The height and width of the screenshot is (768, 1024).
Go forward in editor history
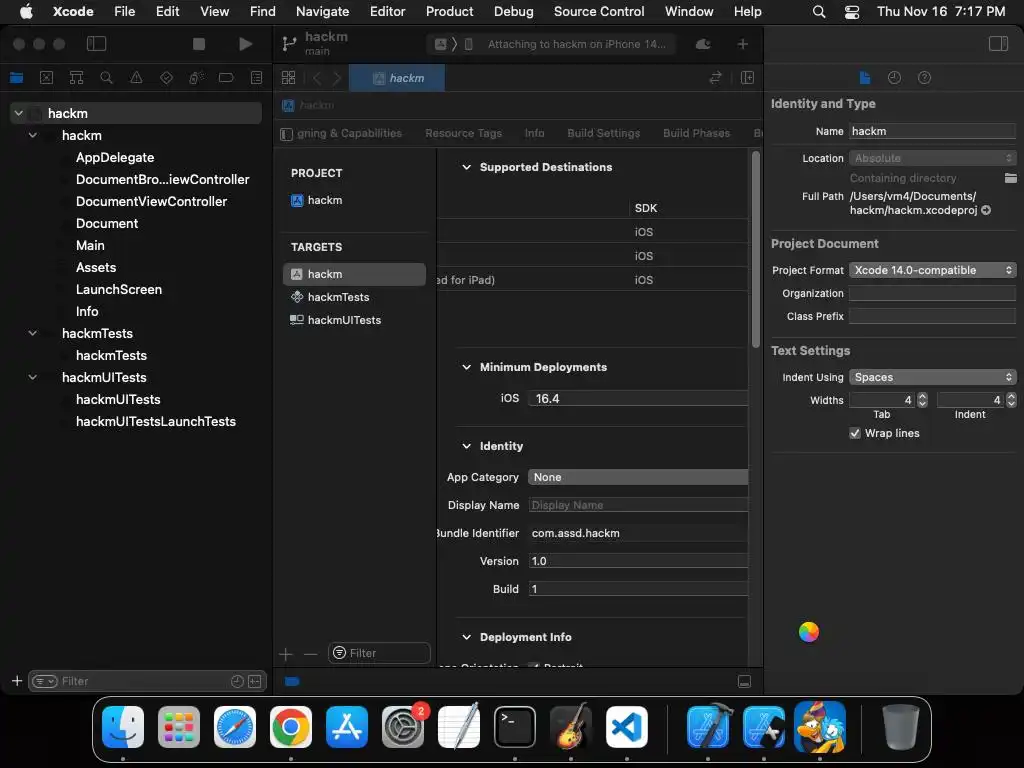click(337, 78)
